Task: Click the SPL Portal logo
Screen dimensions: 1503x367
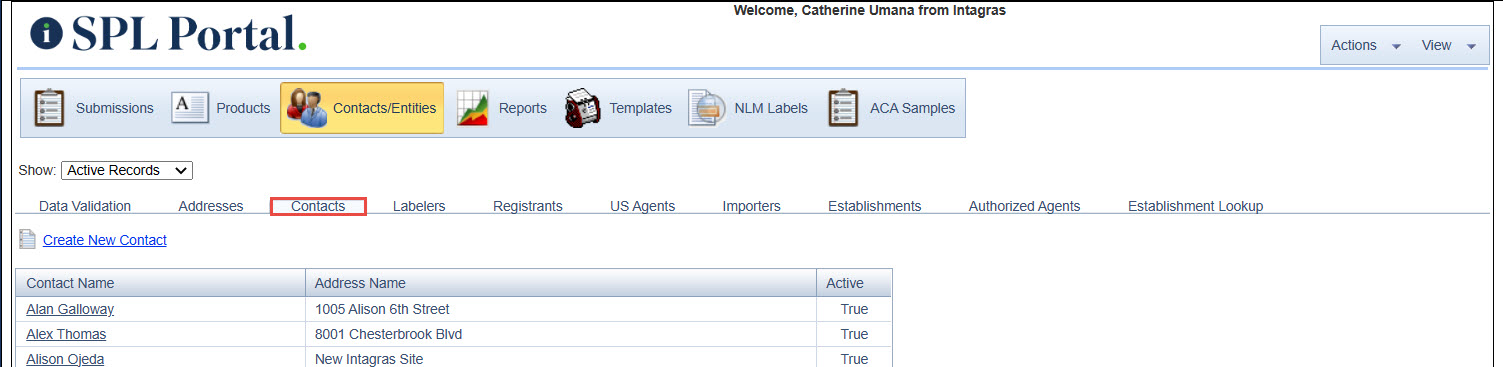Action: click(x=168, y=34)
